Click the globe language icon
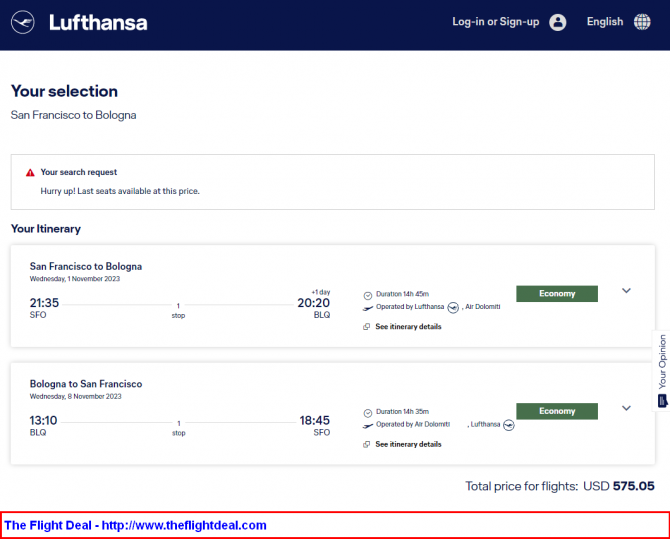This screenshot has height=539, width=670. click(x=642, y=22)
